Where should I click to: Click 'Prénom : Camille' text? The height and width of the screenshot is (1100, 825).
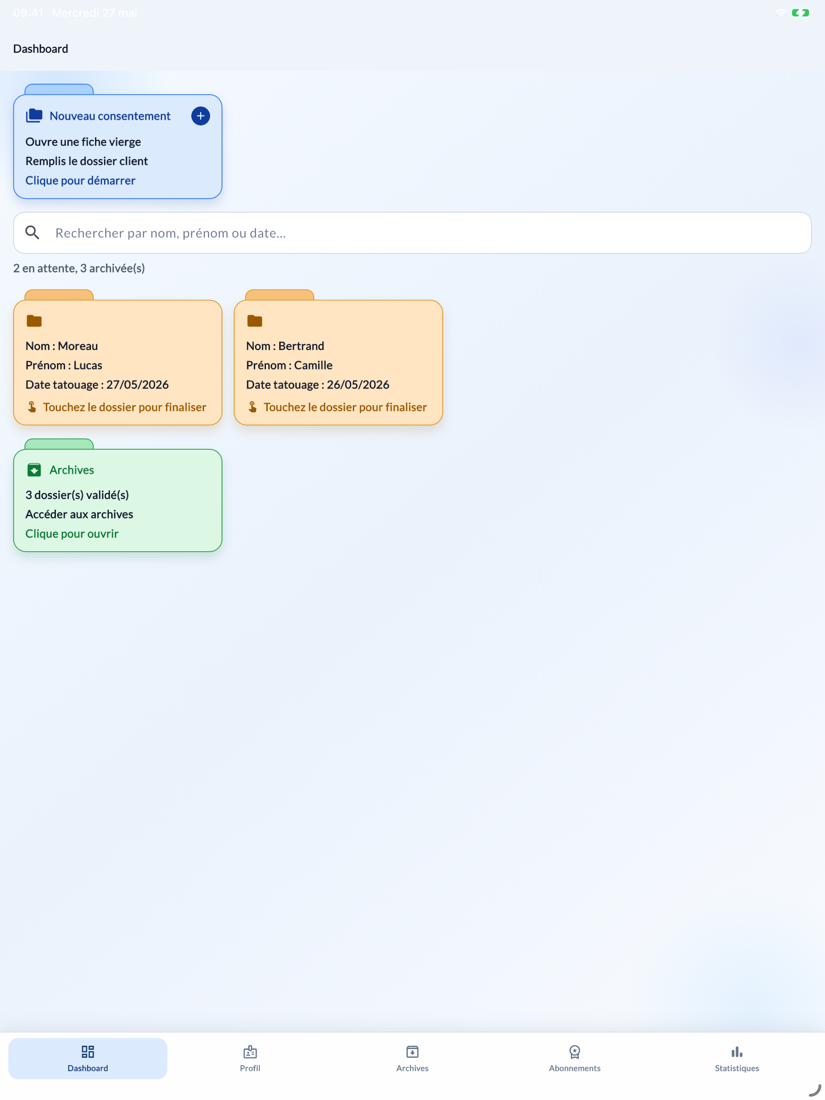(x=289, y=365)
